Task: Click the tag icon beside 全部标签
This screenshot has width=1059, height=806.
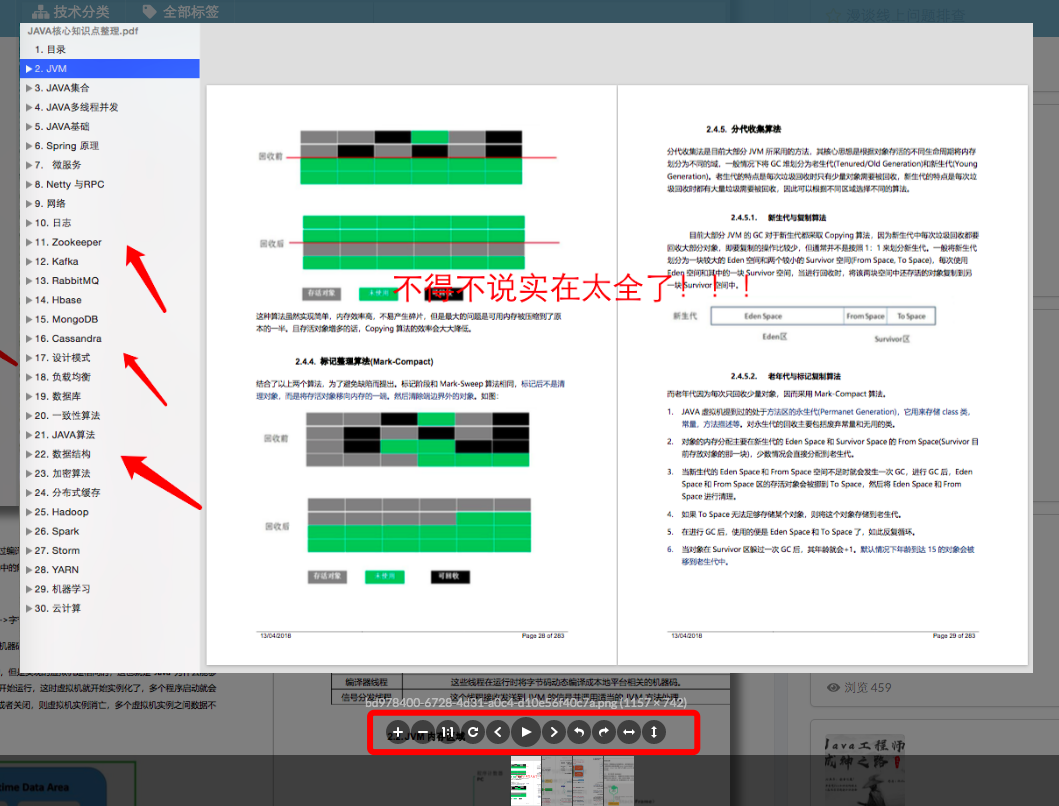Action: pyautogui.click(x=150, y=11)
